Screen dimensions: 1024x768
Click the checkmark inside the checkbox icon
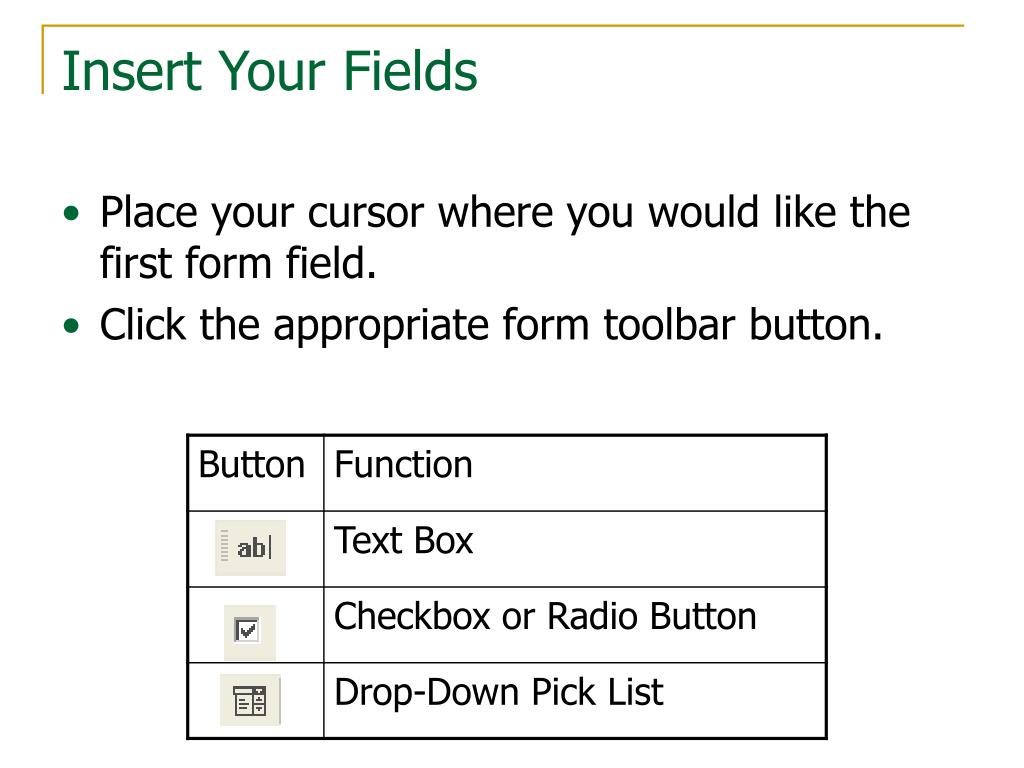248,631
